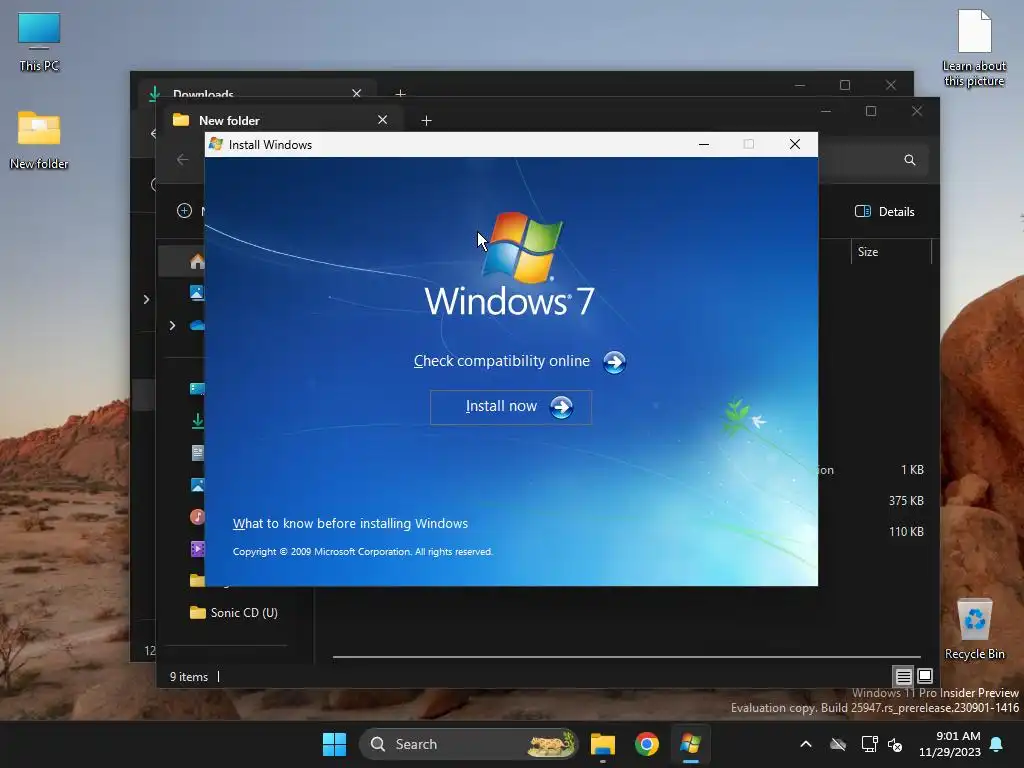The image size is (1024, 768).
Task: Open Sonic CD (U) folder in sidebar
Action: point(234,613)
